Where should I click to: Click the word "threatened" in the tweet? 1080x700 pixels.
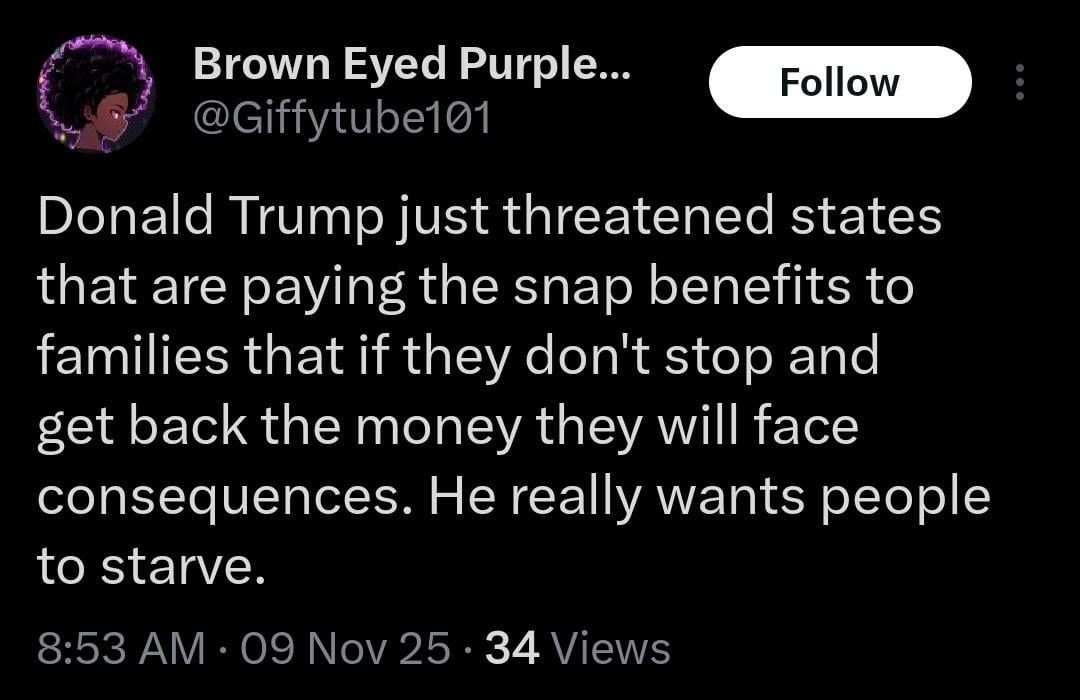(x=640, y=218)
